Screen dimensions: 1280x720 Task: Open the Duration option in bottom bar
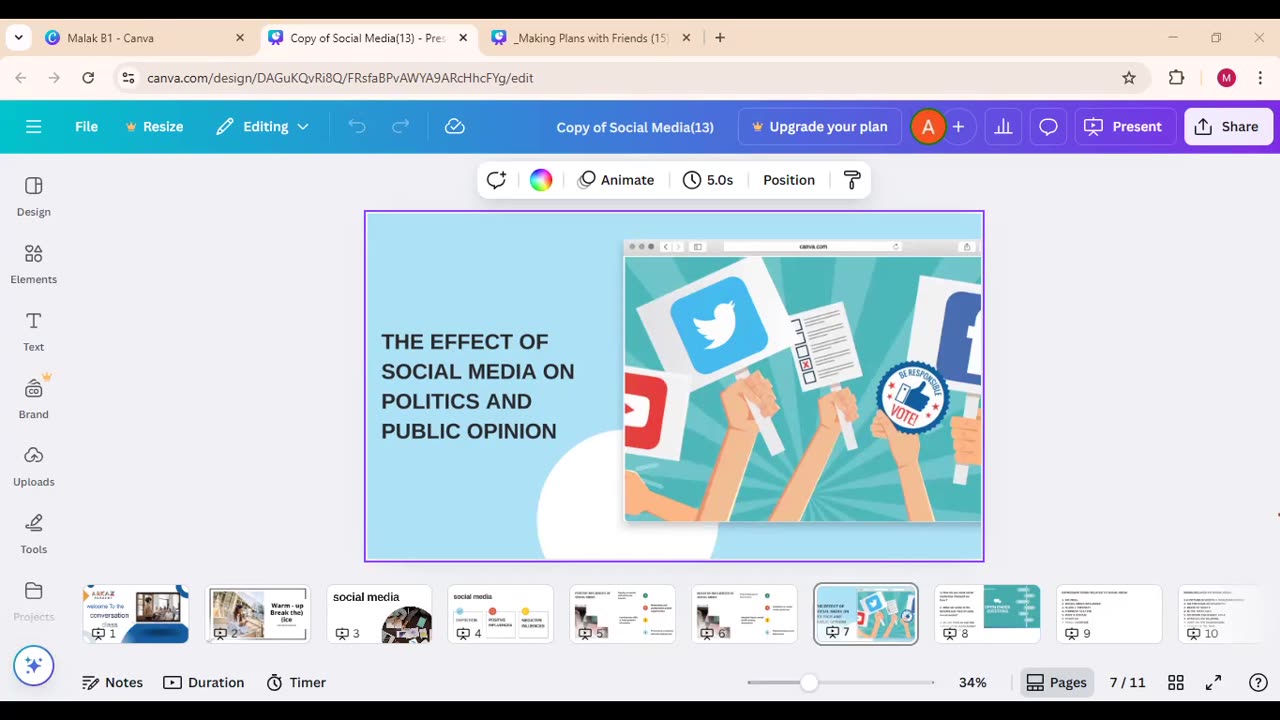pyautogui.click(x=204, y=683)
